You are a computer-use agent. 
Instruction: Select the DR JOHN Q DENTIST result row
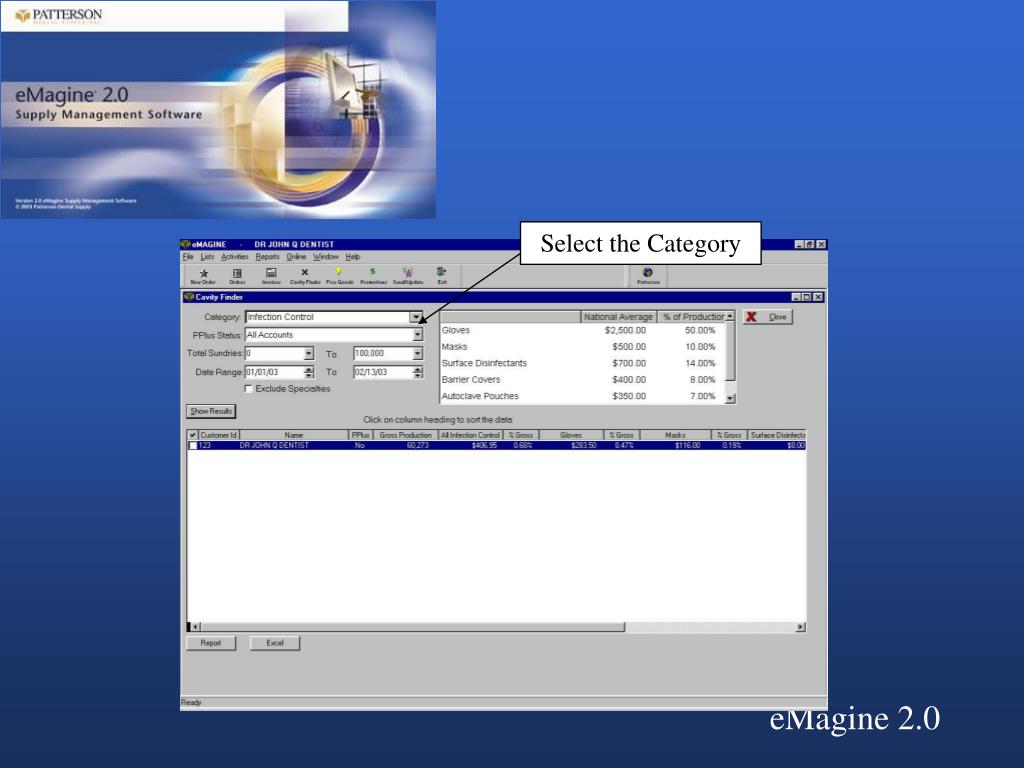[496, 445]
